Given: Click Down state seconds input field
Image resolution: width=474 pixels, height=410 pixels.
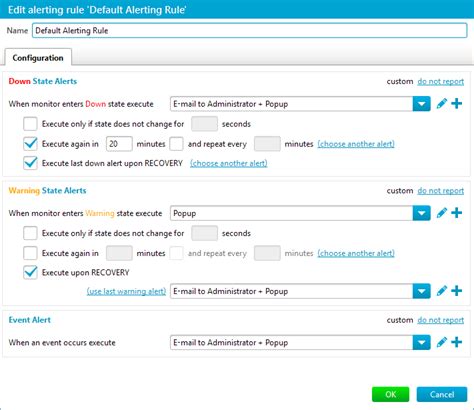Looking at the screenshot, I should [204, 124].
